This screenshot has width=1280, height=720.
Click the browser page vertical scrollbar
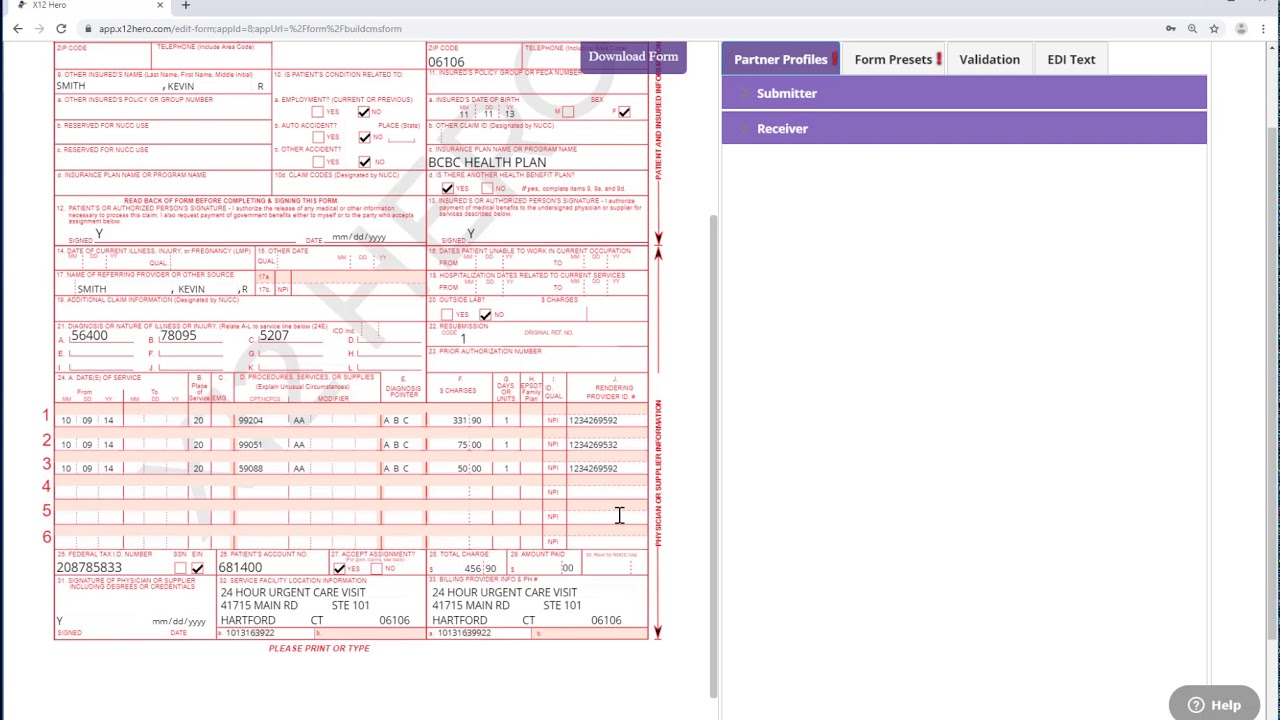[1273, 385]
